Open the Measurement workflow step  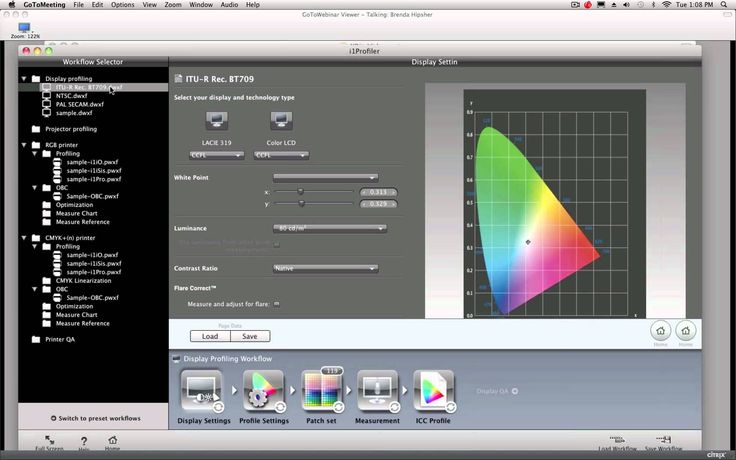pyautogui.click(x=377, y=391)
